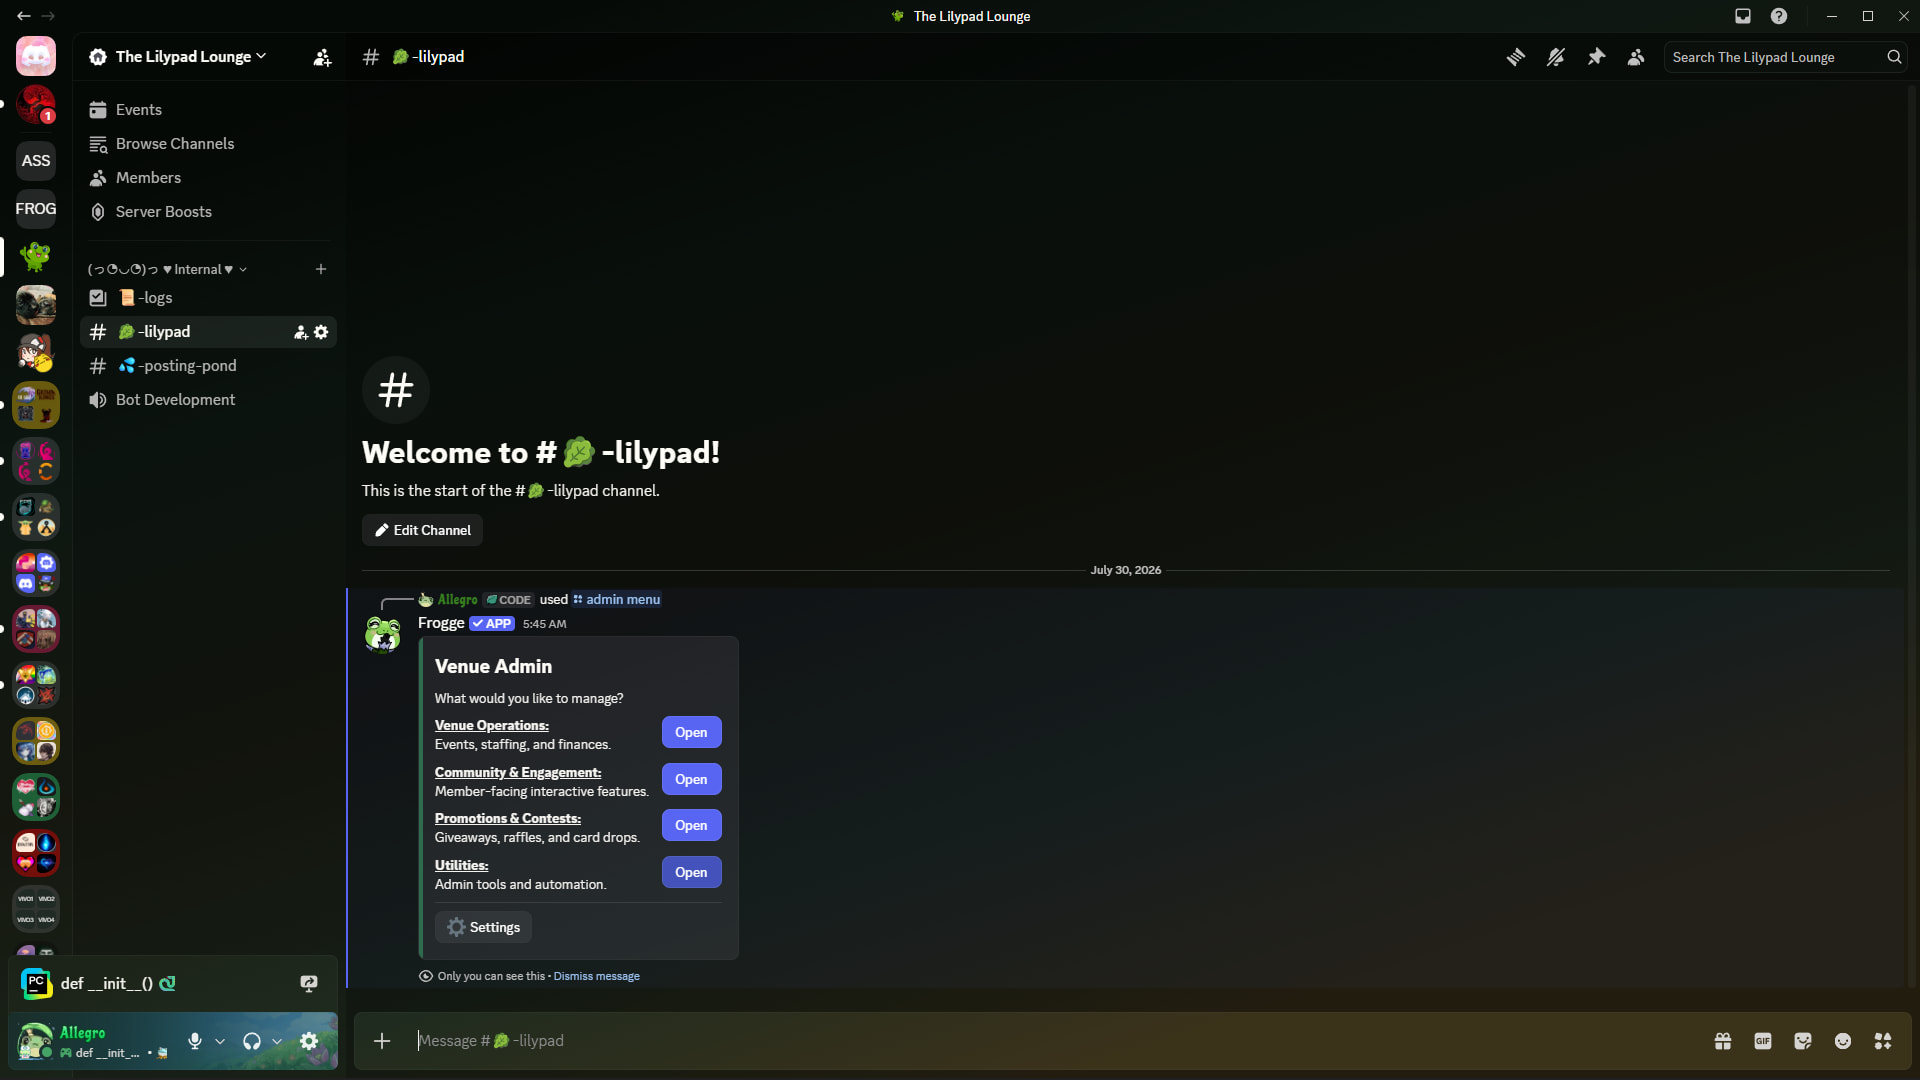Open headphone output options arrow
The height and width of the screenshot is (1080, 1920).
point(277,1041)
